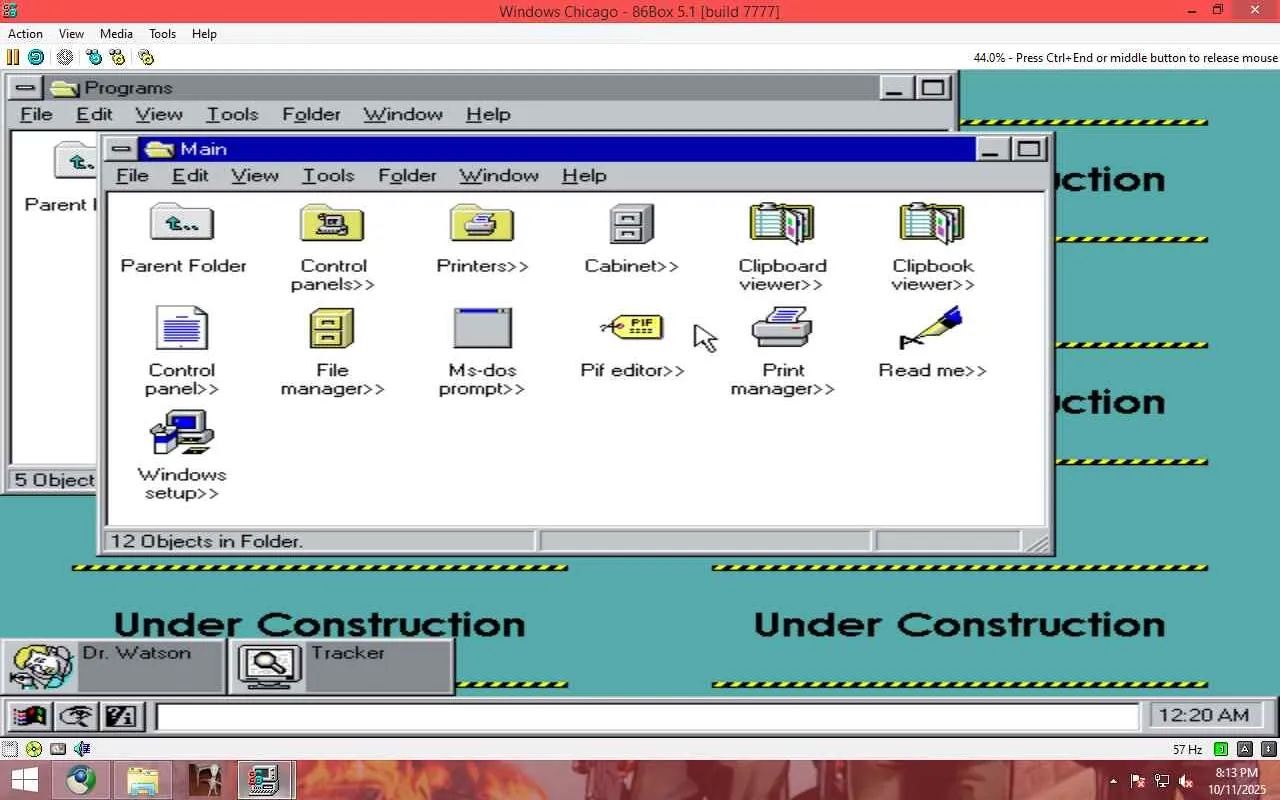The width and height of the screenshot is (1280, 800).
Task: Send Ctrl+Alt+Esc using the yellow keys icon
Action: [117, 57]
